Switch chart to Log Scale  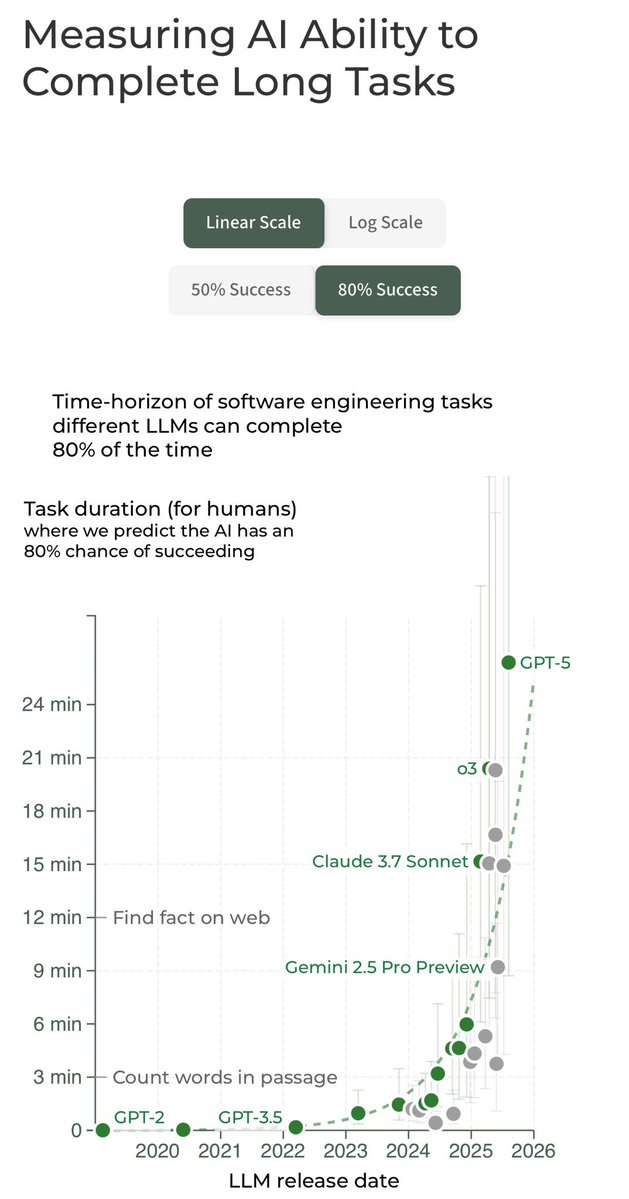point(385,222)
